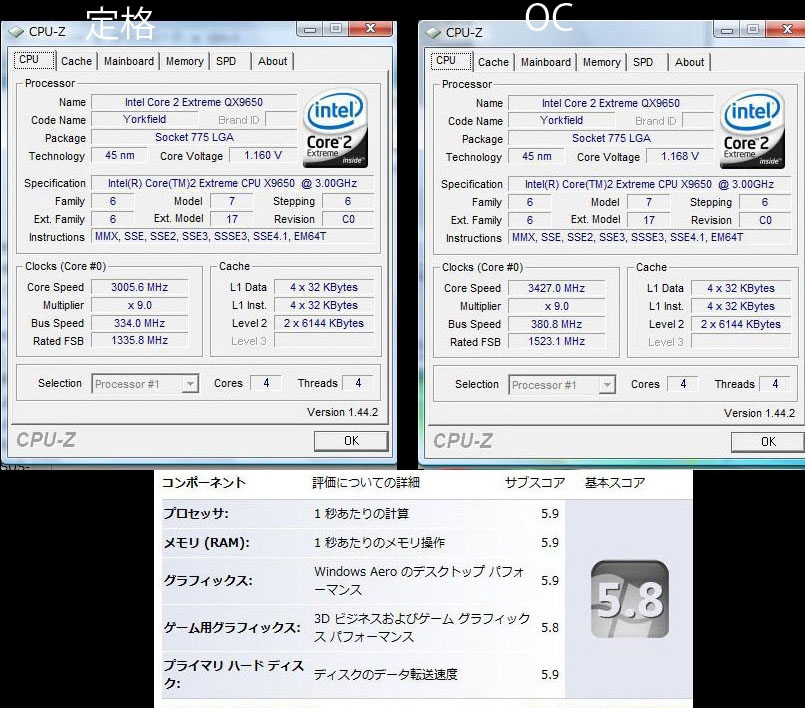Click the x 9.0 Multiplier value in left window

140,305
